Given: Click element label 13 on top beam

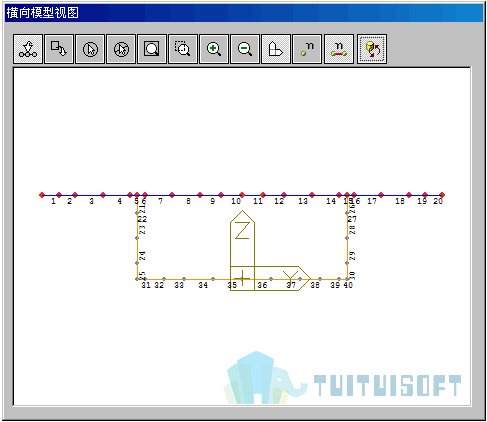Looking at the screenshot, I should pyautogui.click(x=303, y=201).
